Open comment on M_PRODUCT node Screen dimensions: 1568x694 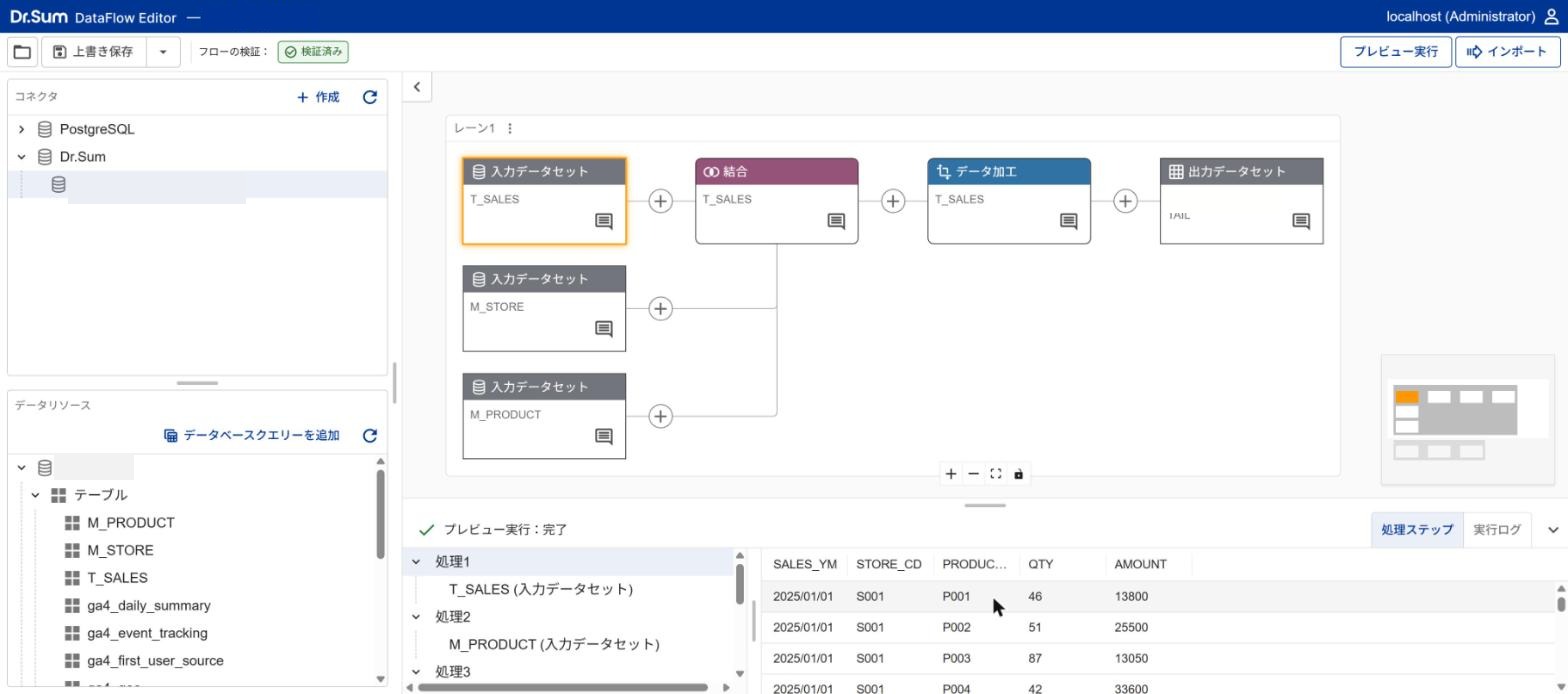click(x=604, y=437)
